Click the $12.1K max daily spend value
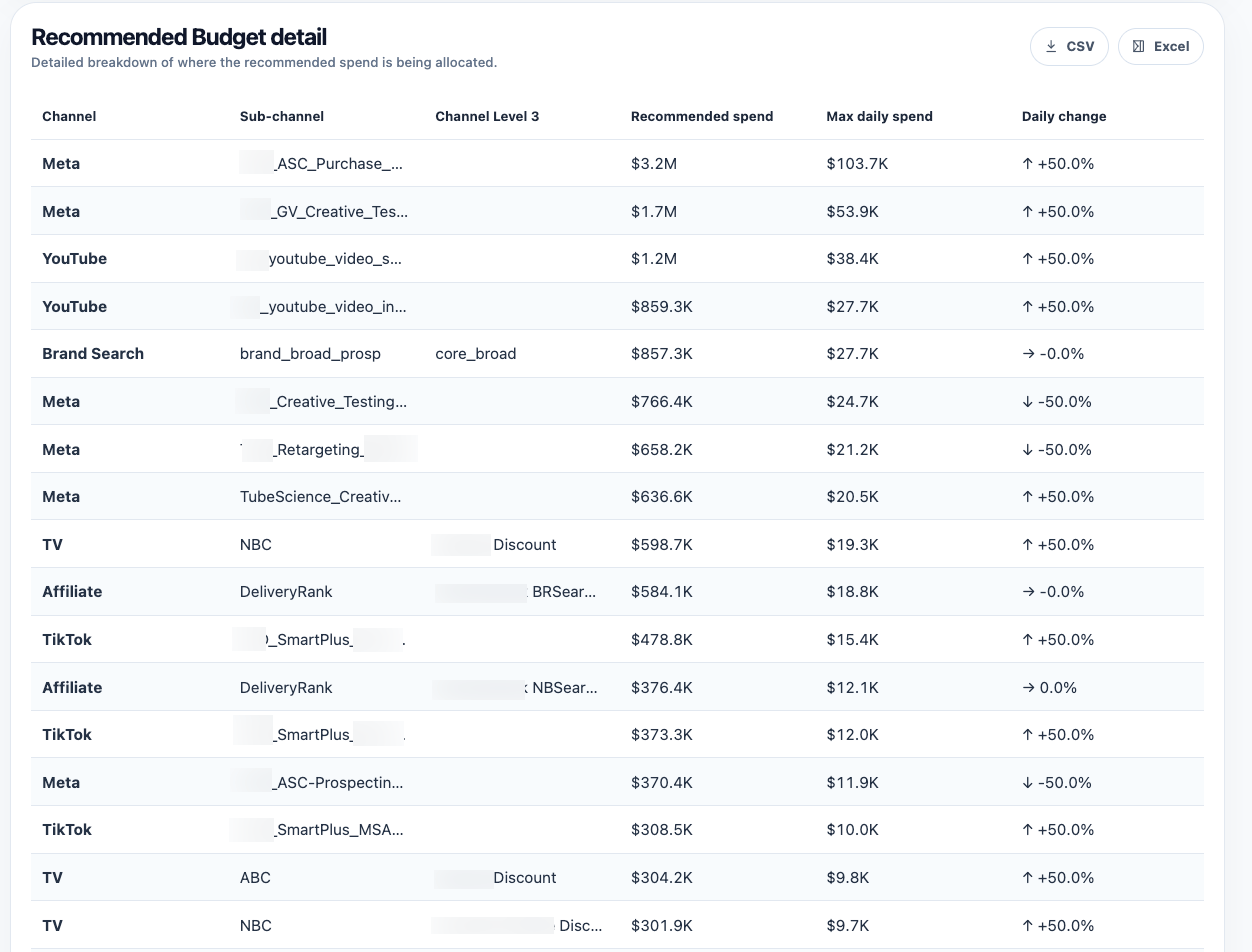 coord(852,687)
